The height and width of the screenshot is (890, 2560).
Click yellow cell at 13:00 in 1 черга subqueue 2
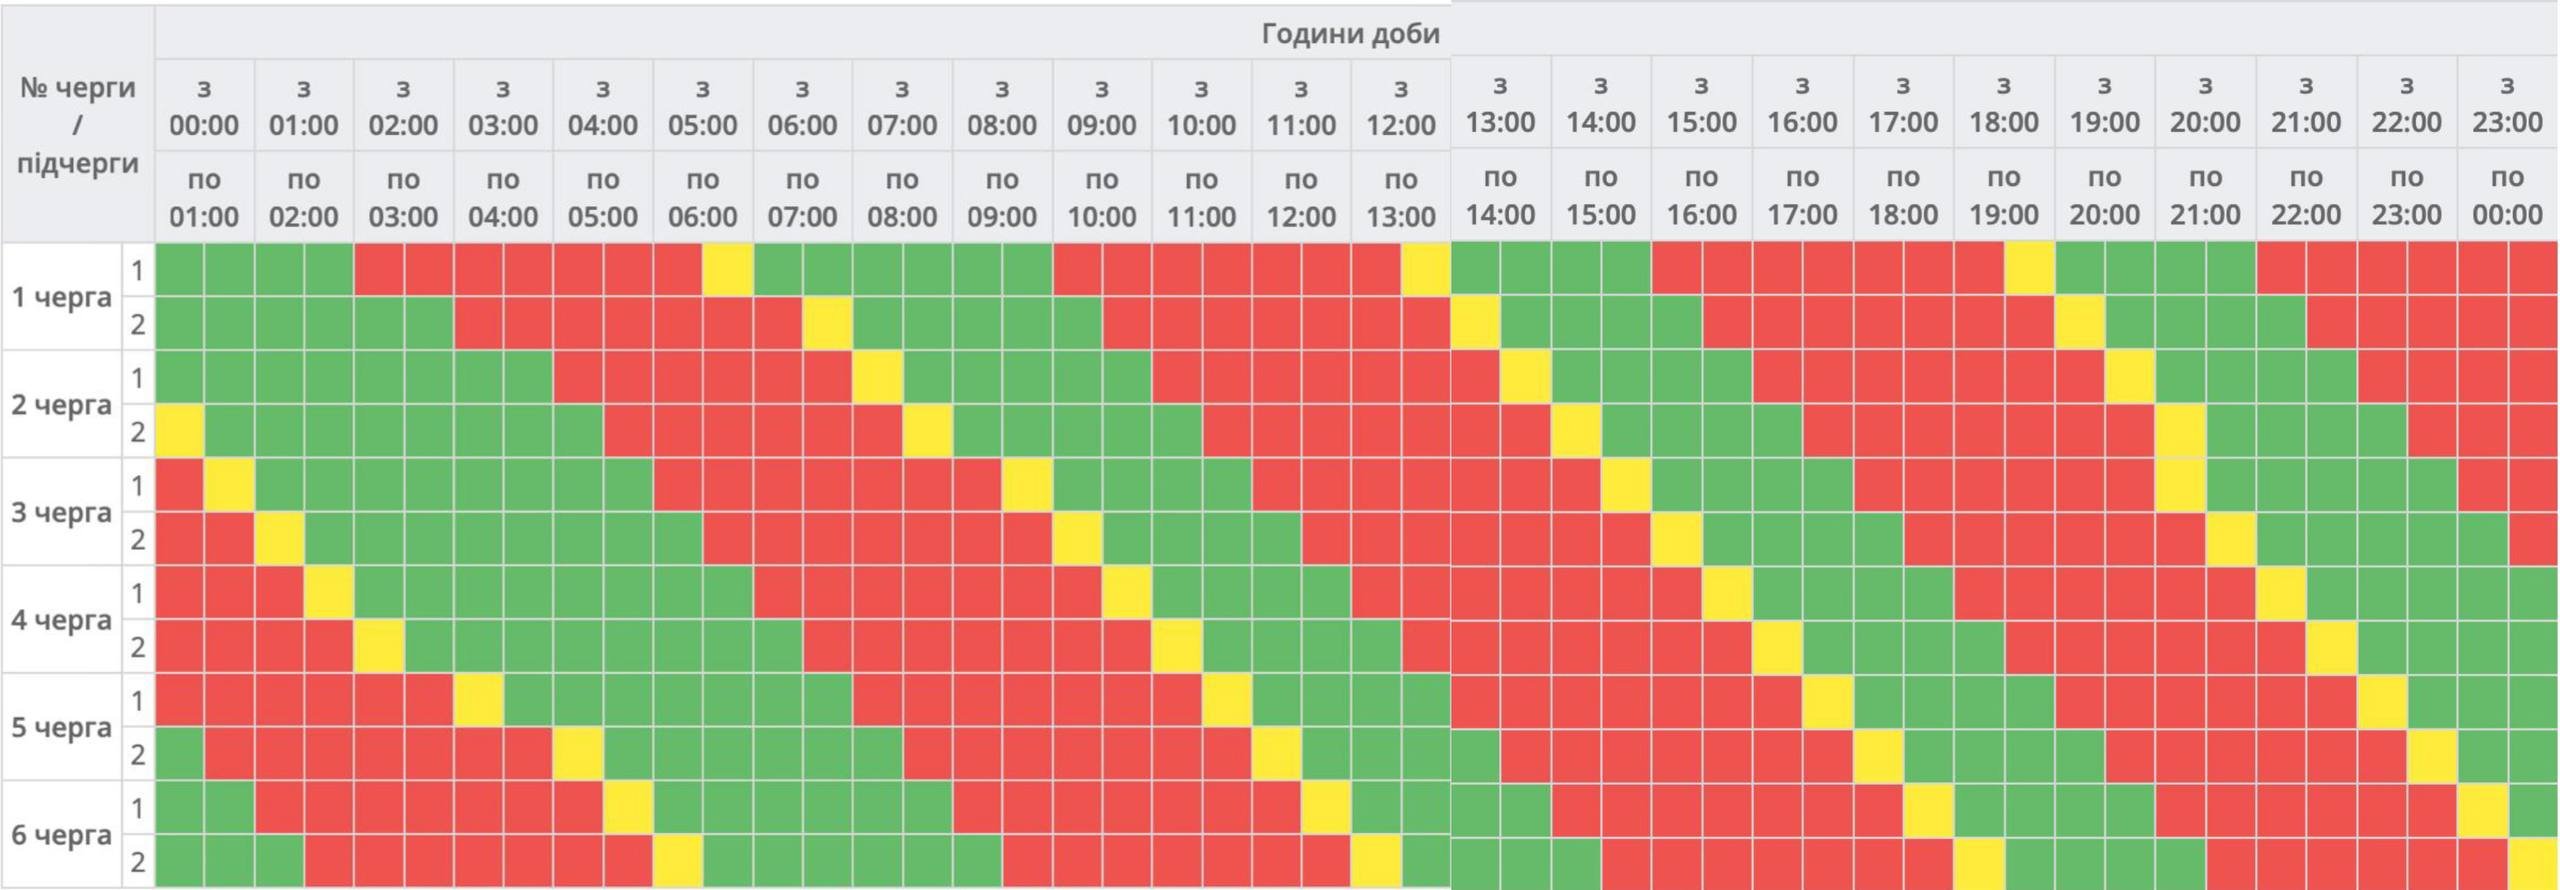1475,323
